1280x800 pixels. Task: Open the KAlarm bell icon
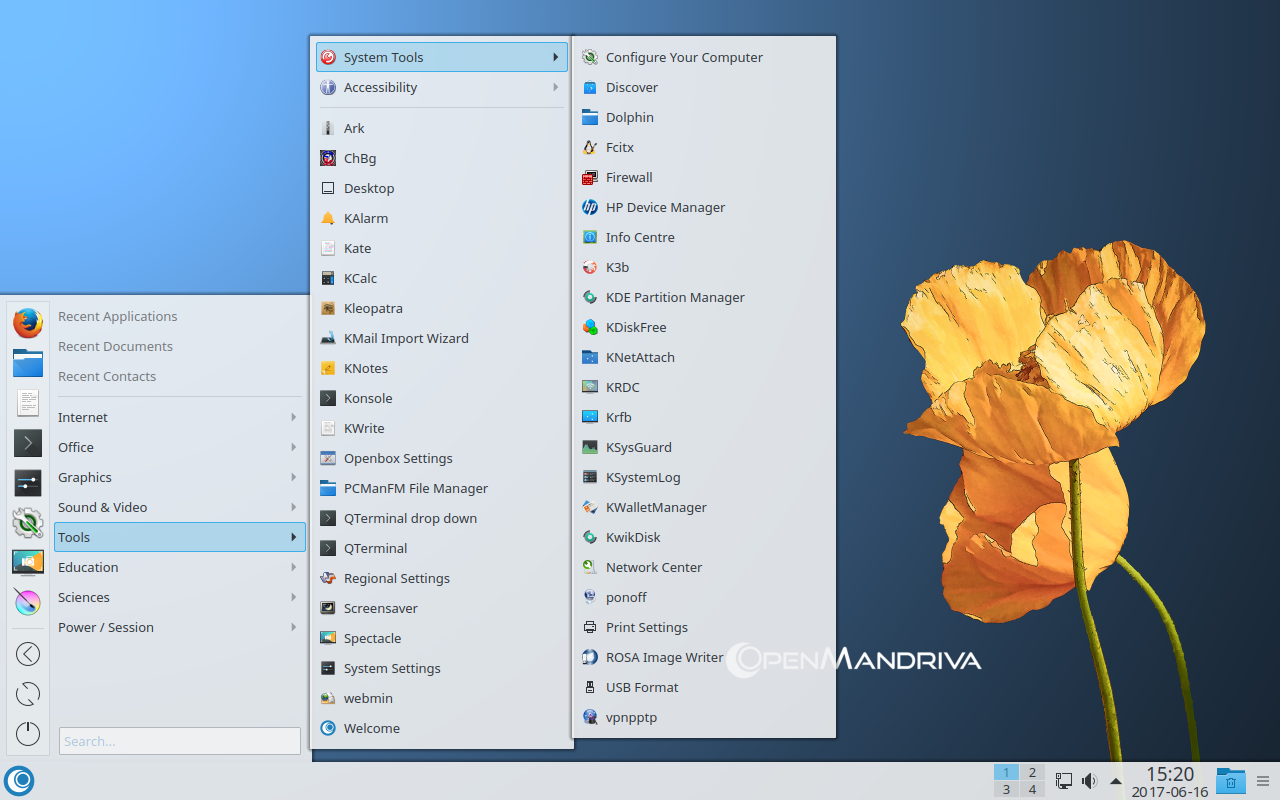pyautogui.click(x=328, y=218)
